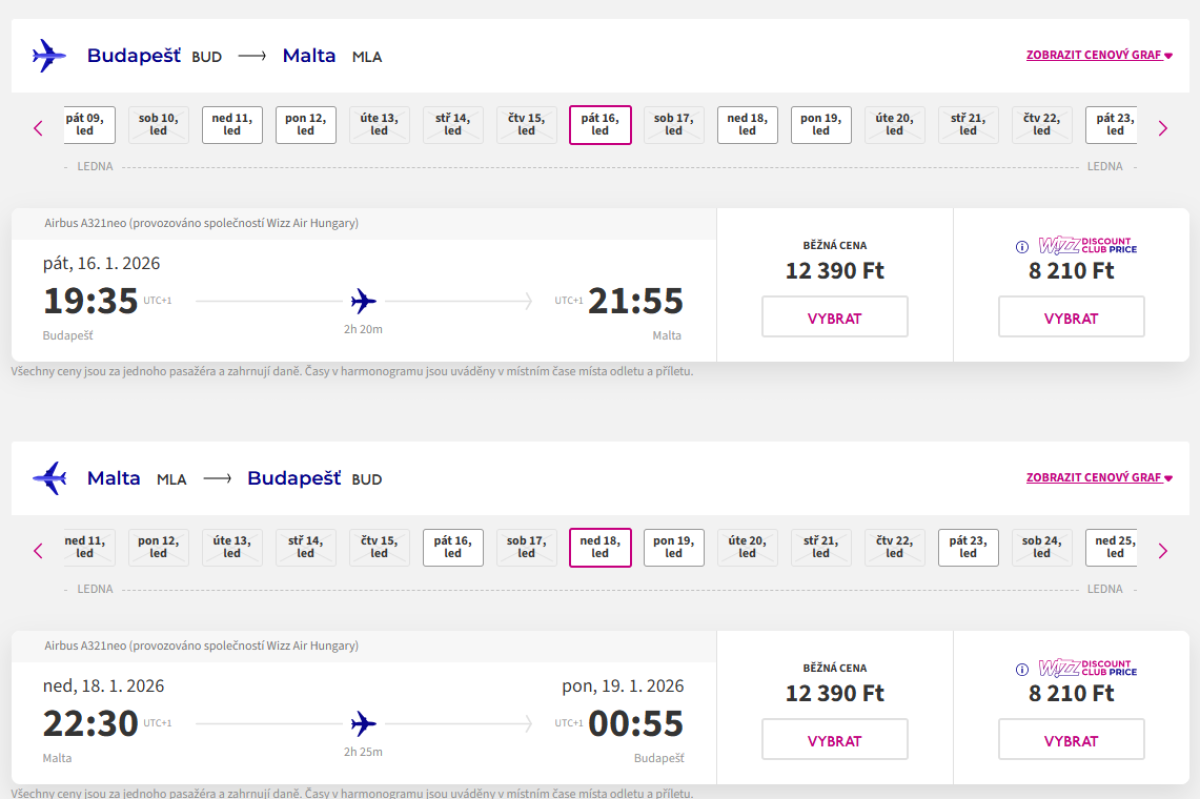Click the info icon beside return Wizz Discount Club
Image resolution: width=1200 pixels, height=799 pixels.
pyautogui.click(x=1022, y=670)
